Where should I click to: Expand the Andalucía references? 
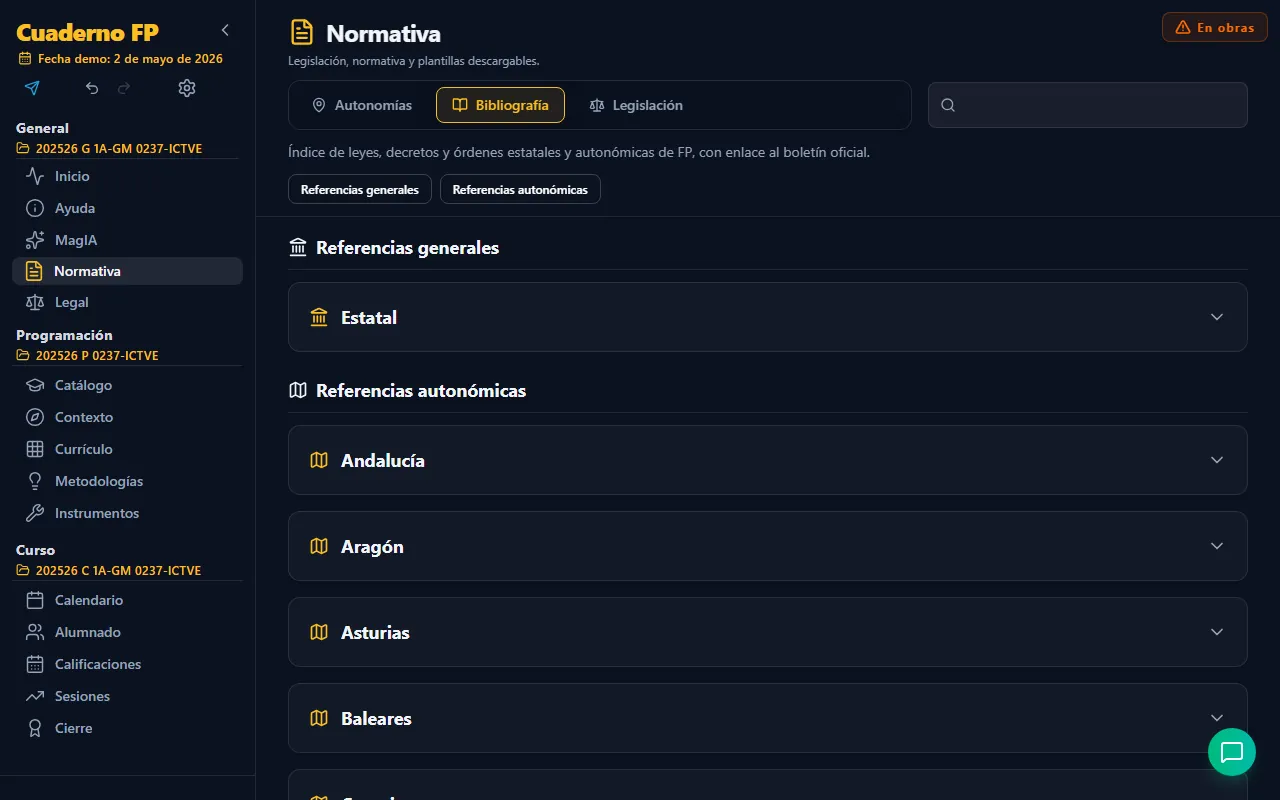click(x=767, y=460)
